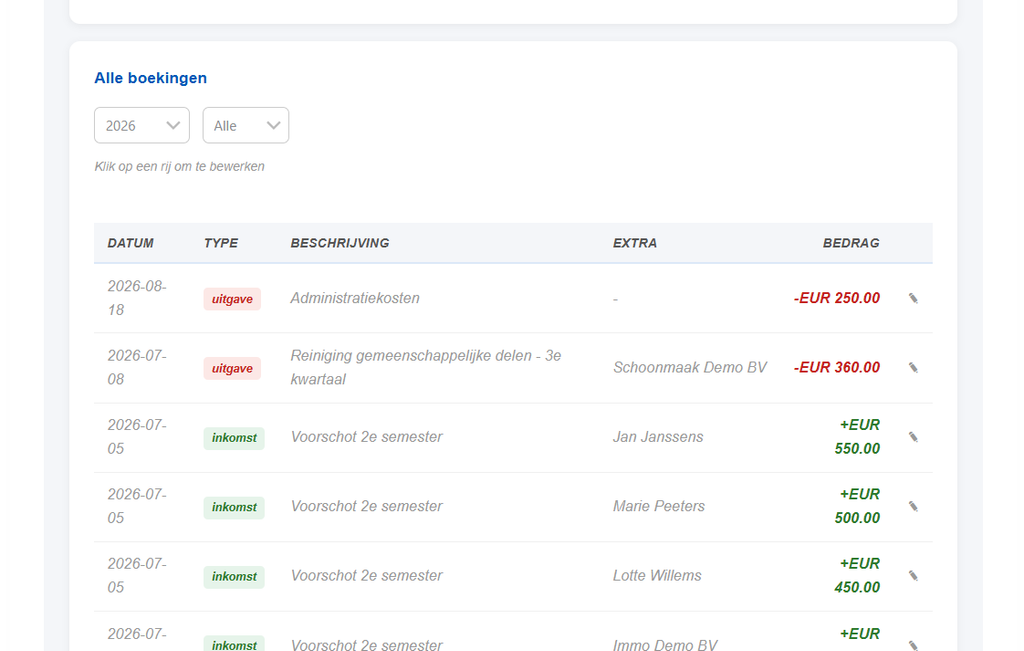This screenshot has width=1024, height=651.
Task: Open the 2026 year dropdown
Action: [142, 125]
